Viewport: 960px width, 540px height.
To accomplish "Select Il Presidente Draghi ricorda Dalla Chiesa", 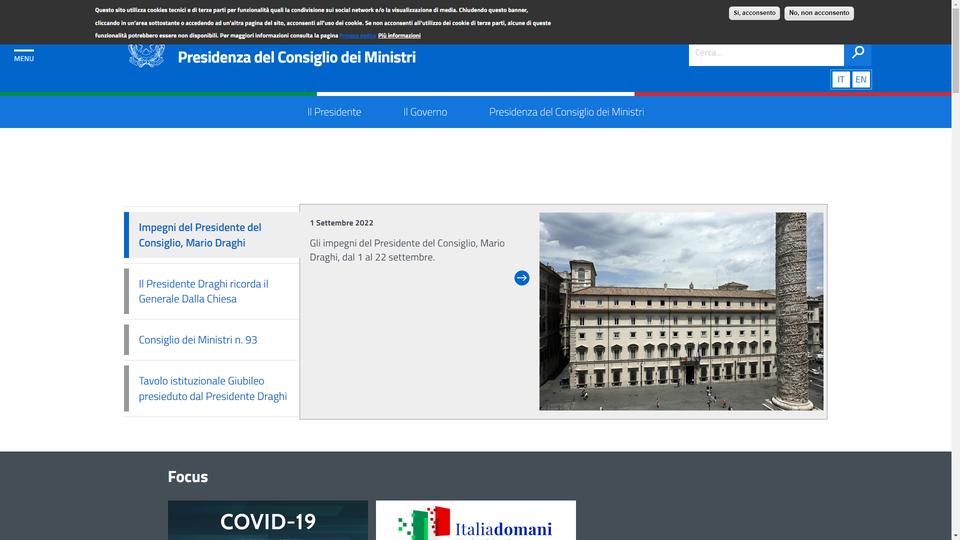I will click(212, 291).
